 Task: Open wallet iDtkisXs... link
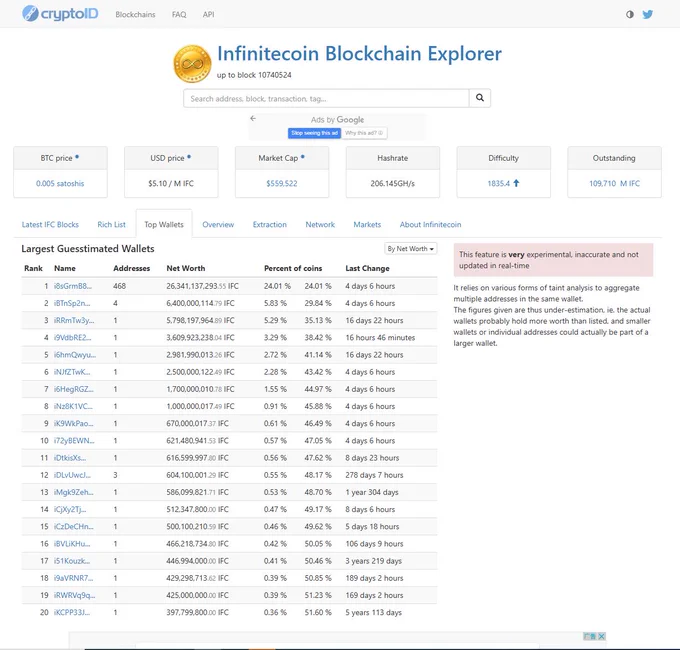70,458
